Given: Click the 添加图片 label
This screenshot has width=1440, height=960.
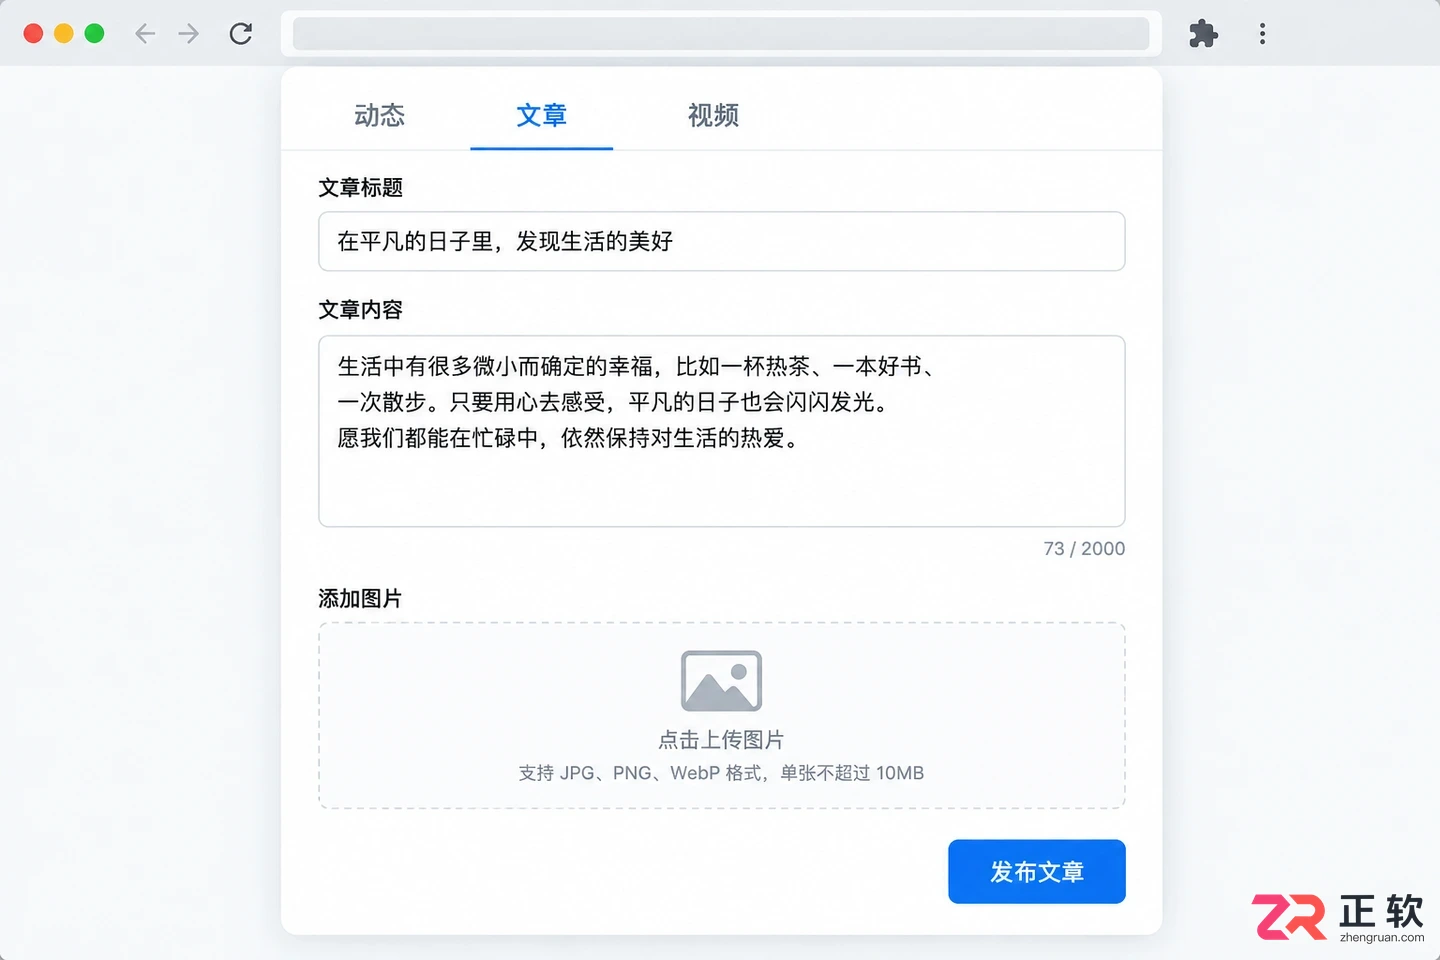Looking at the screenshot, I should click(360, 599).
